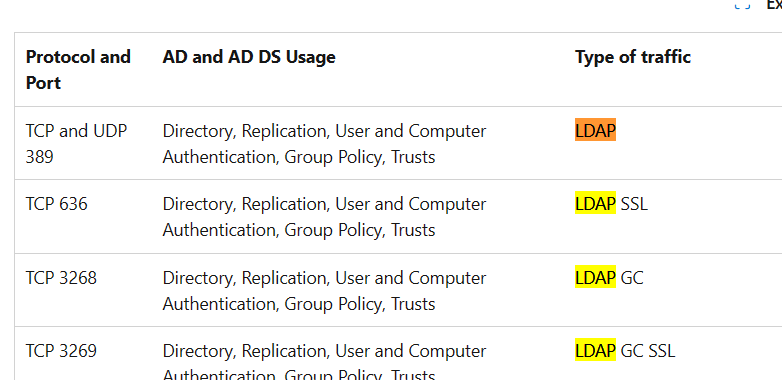Click the TCP 3268 port cell
The width and height of the screenshot is (782, 380).
[x=61, y=277]
